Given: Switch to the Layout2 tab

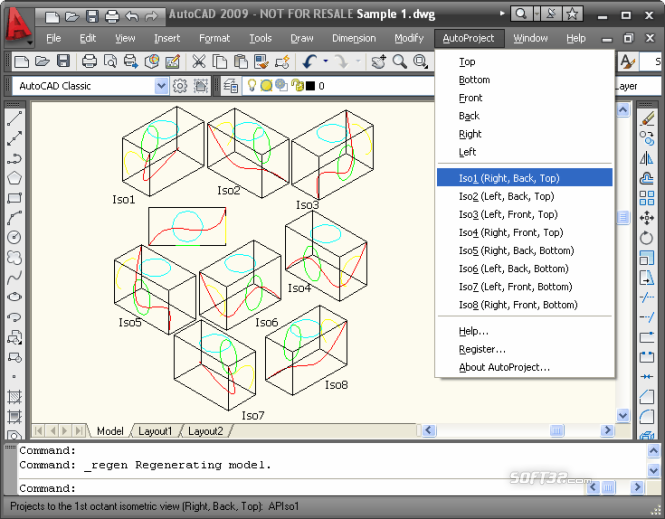Looking at the screenshot, I should [x=205, y=431].
